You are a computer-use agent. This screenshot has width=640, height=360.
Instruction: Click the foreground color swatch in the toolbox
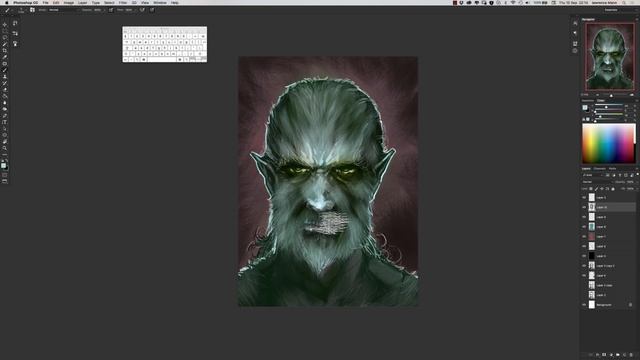point(4,165)
